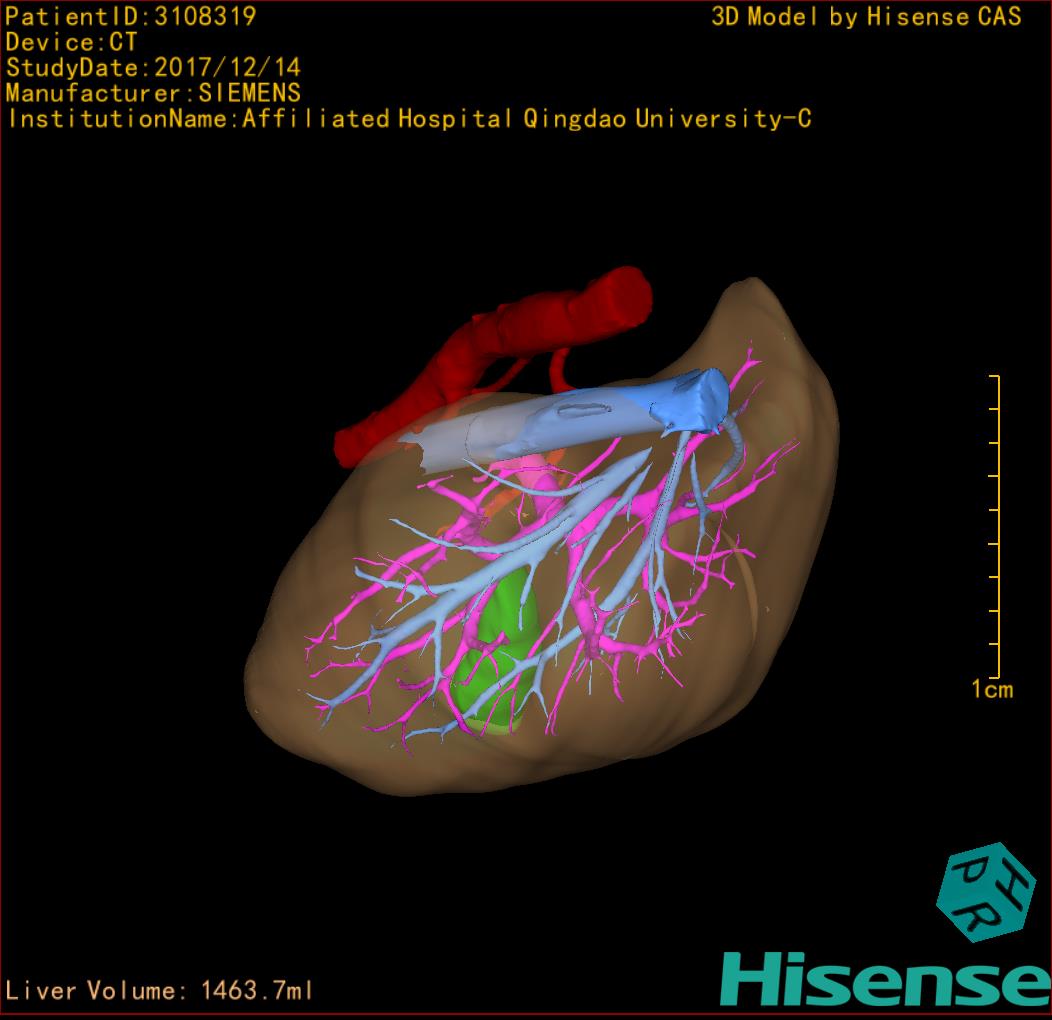Click the InstitutionName overlay text
Screen dimensions: 1052x1020
[x=408, y=119]
